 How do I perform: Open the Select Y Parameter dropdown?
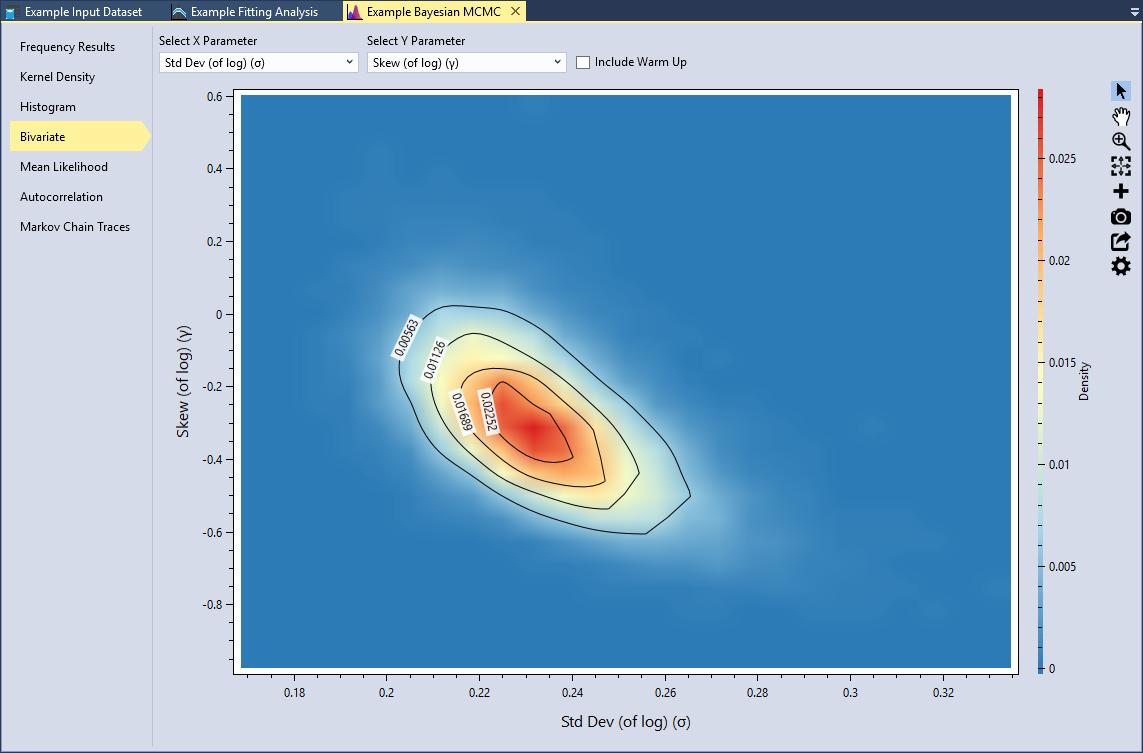[x=466, y=62]
